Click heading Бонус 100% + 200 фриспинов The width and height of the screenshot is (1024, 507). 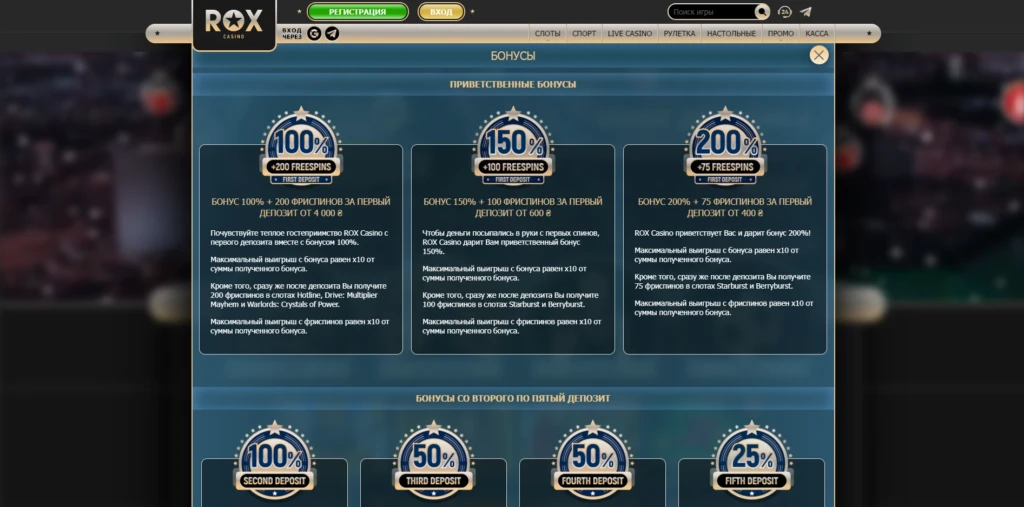(x=301, y=207)
